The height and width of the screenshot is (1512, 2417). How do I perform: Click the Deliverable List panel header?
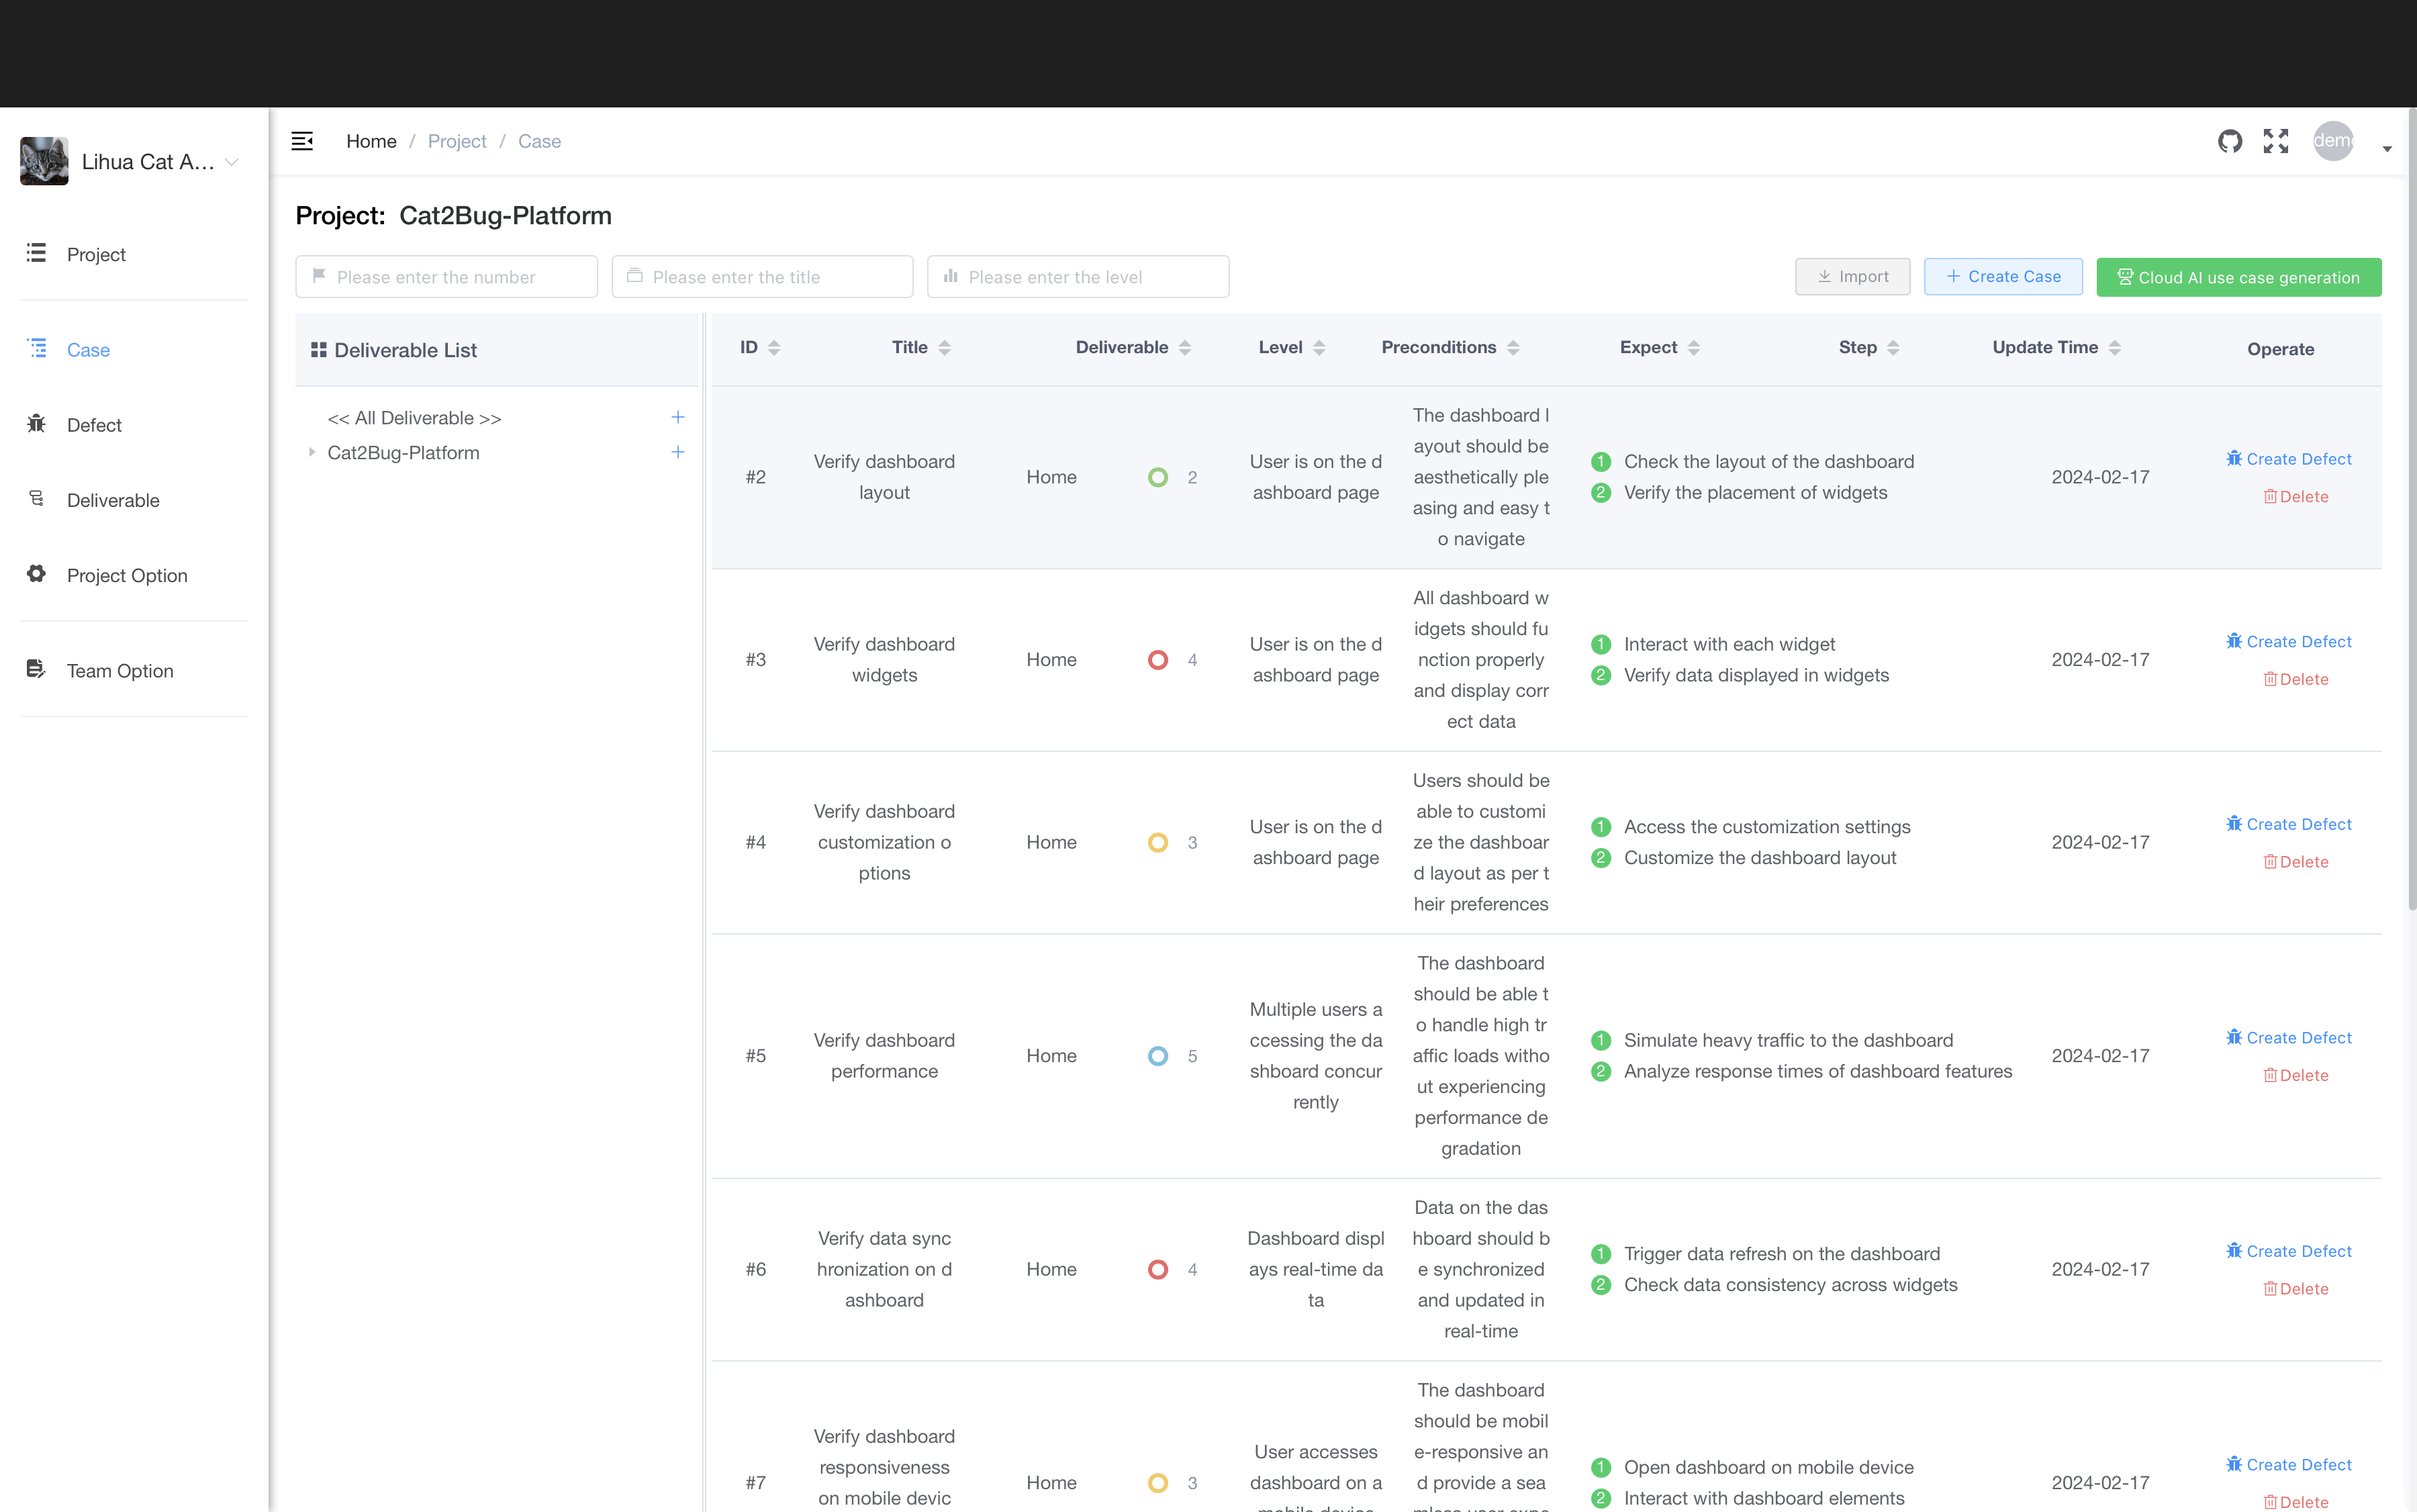(x=496, y=350)
